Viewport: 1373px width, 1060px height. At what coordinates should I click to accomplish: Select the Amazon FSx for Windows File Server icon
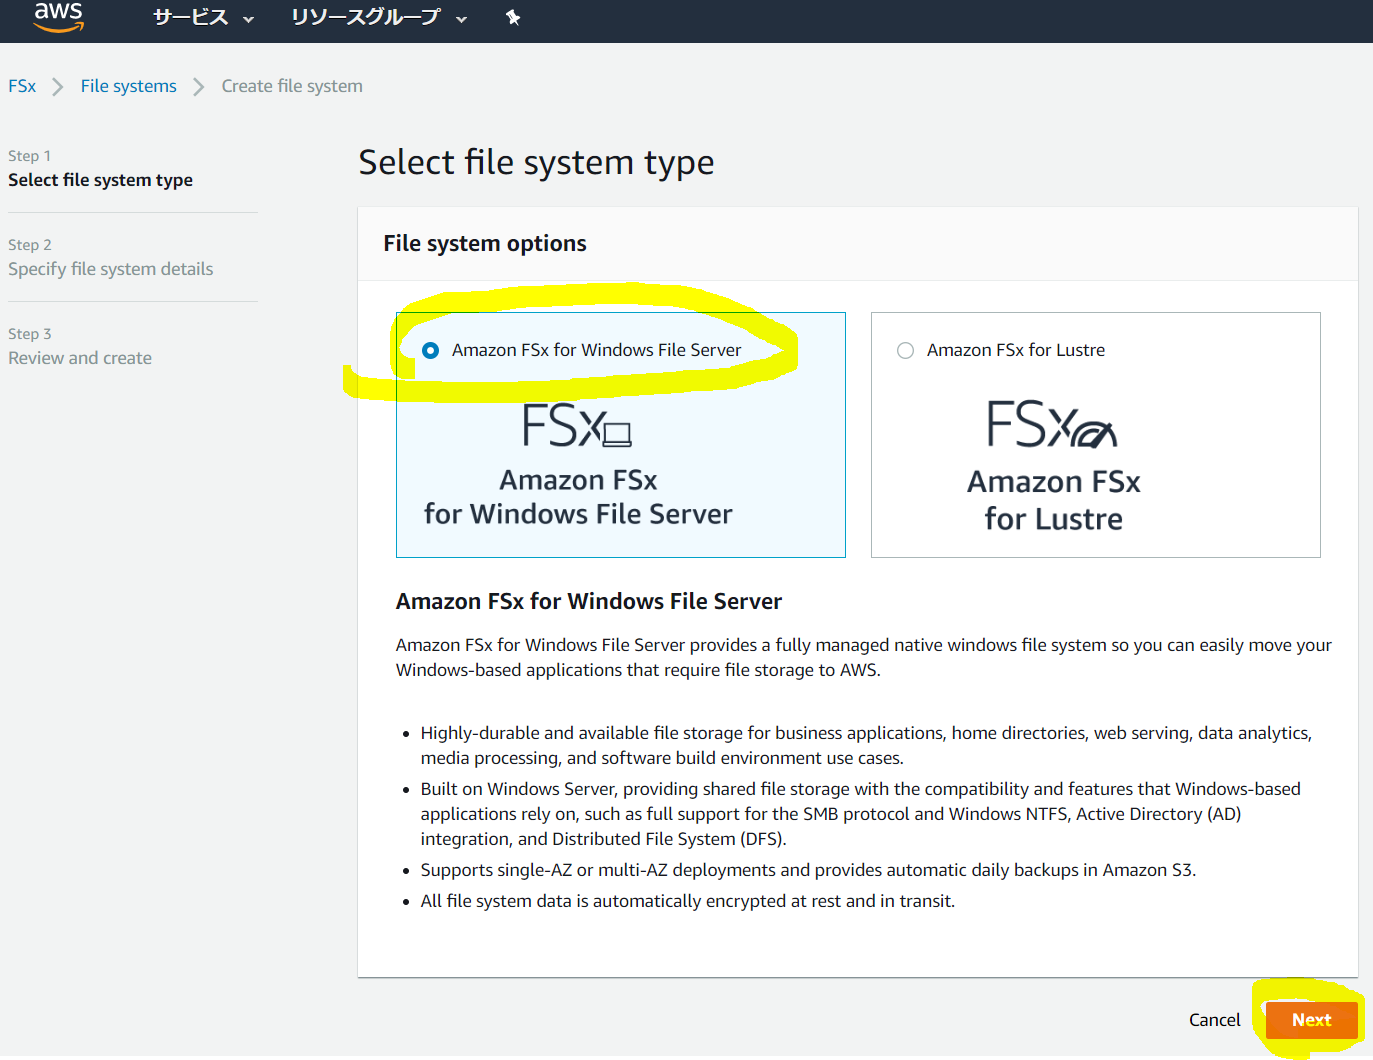578,425
